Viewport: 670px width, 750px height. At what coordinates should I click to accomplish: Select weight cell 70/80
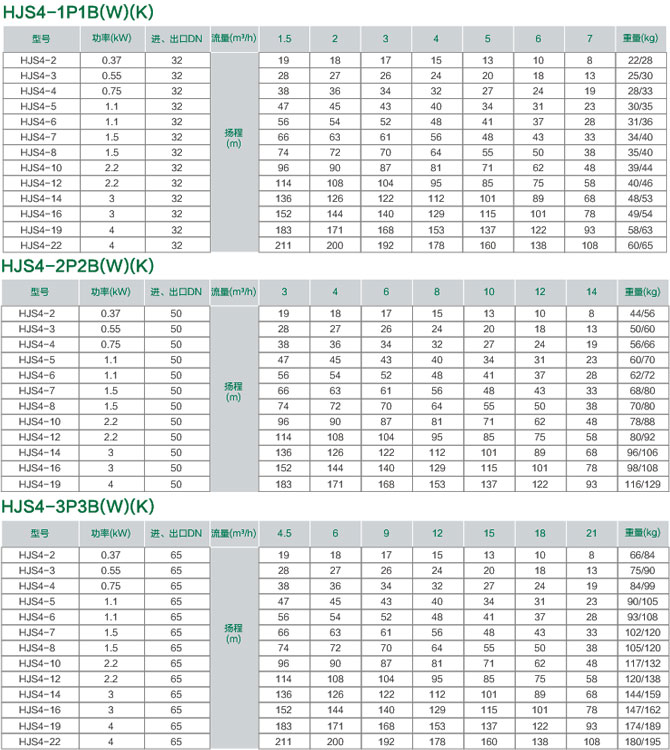tap(642, 406)
